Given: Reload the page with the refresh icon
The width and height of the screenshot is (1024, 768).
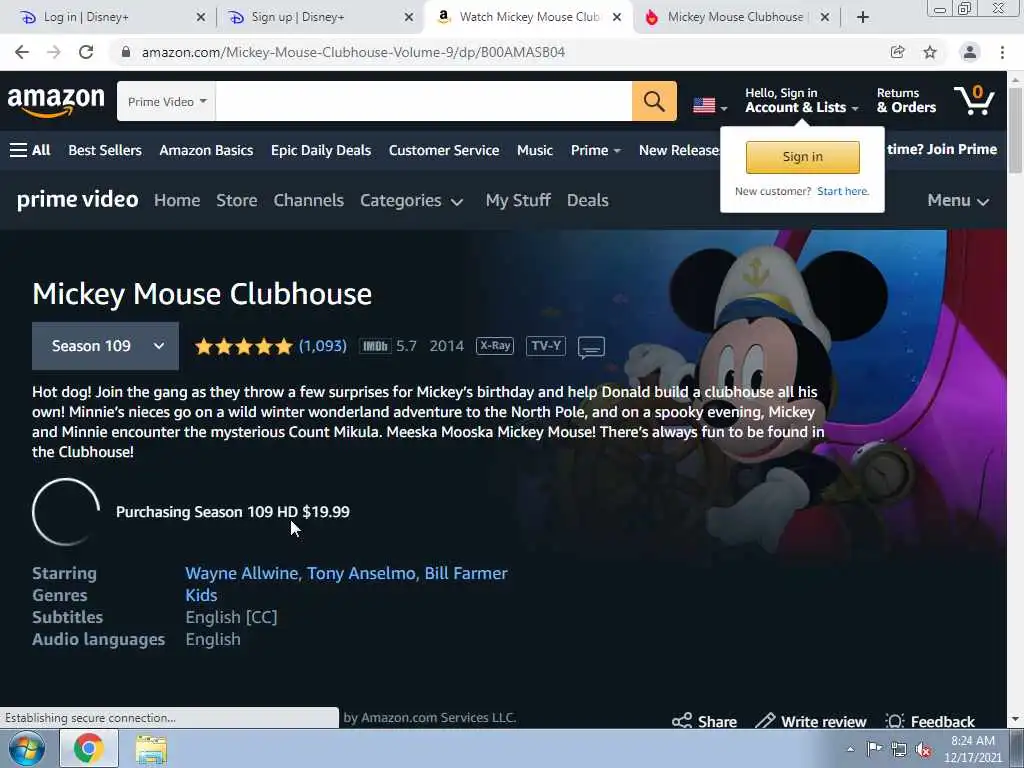Looking at the screenshot, I should [x=86, y=52].
